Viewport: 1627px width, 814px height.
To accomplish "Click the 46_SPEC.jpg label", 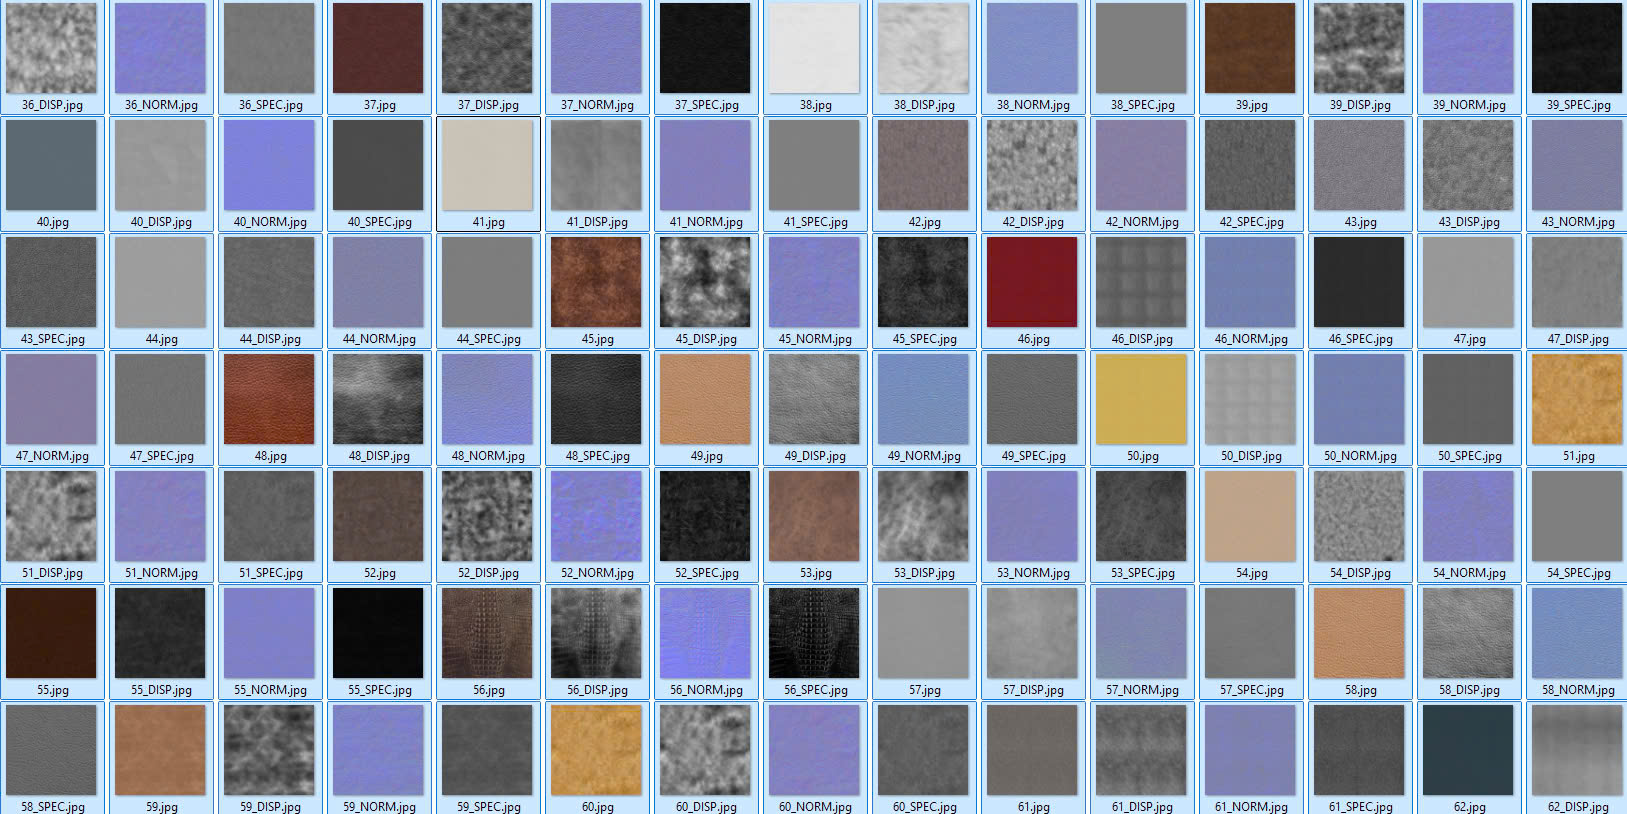I will (1360, 339).
